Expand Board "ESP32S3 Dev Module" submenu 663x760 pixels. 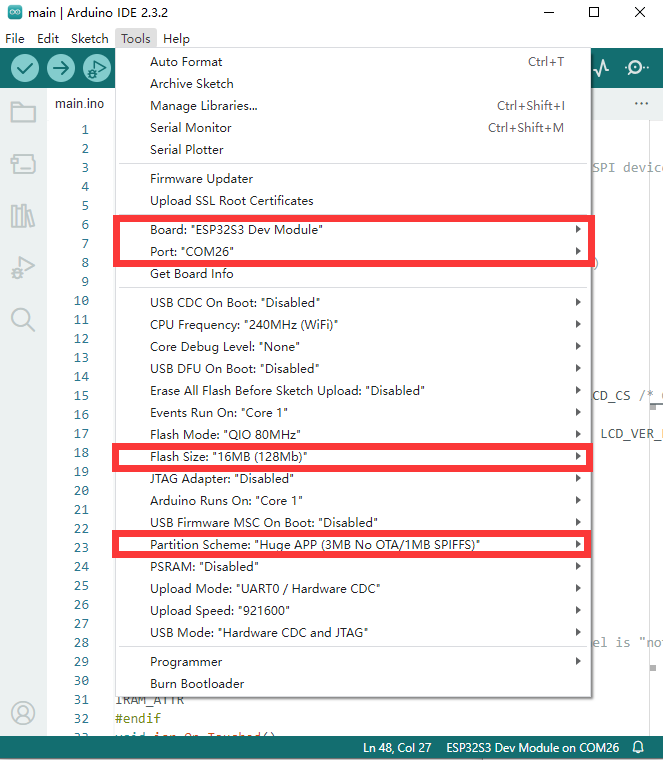(353, 229)
